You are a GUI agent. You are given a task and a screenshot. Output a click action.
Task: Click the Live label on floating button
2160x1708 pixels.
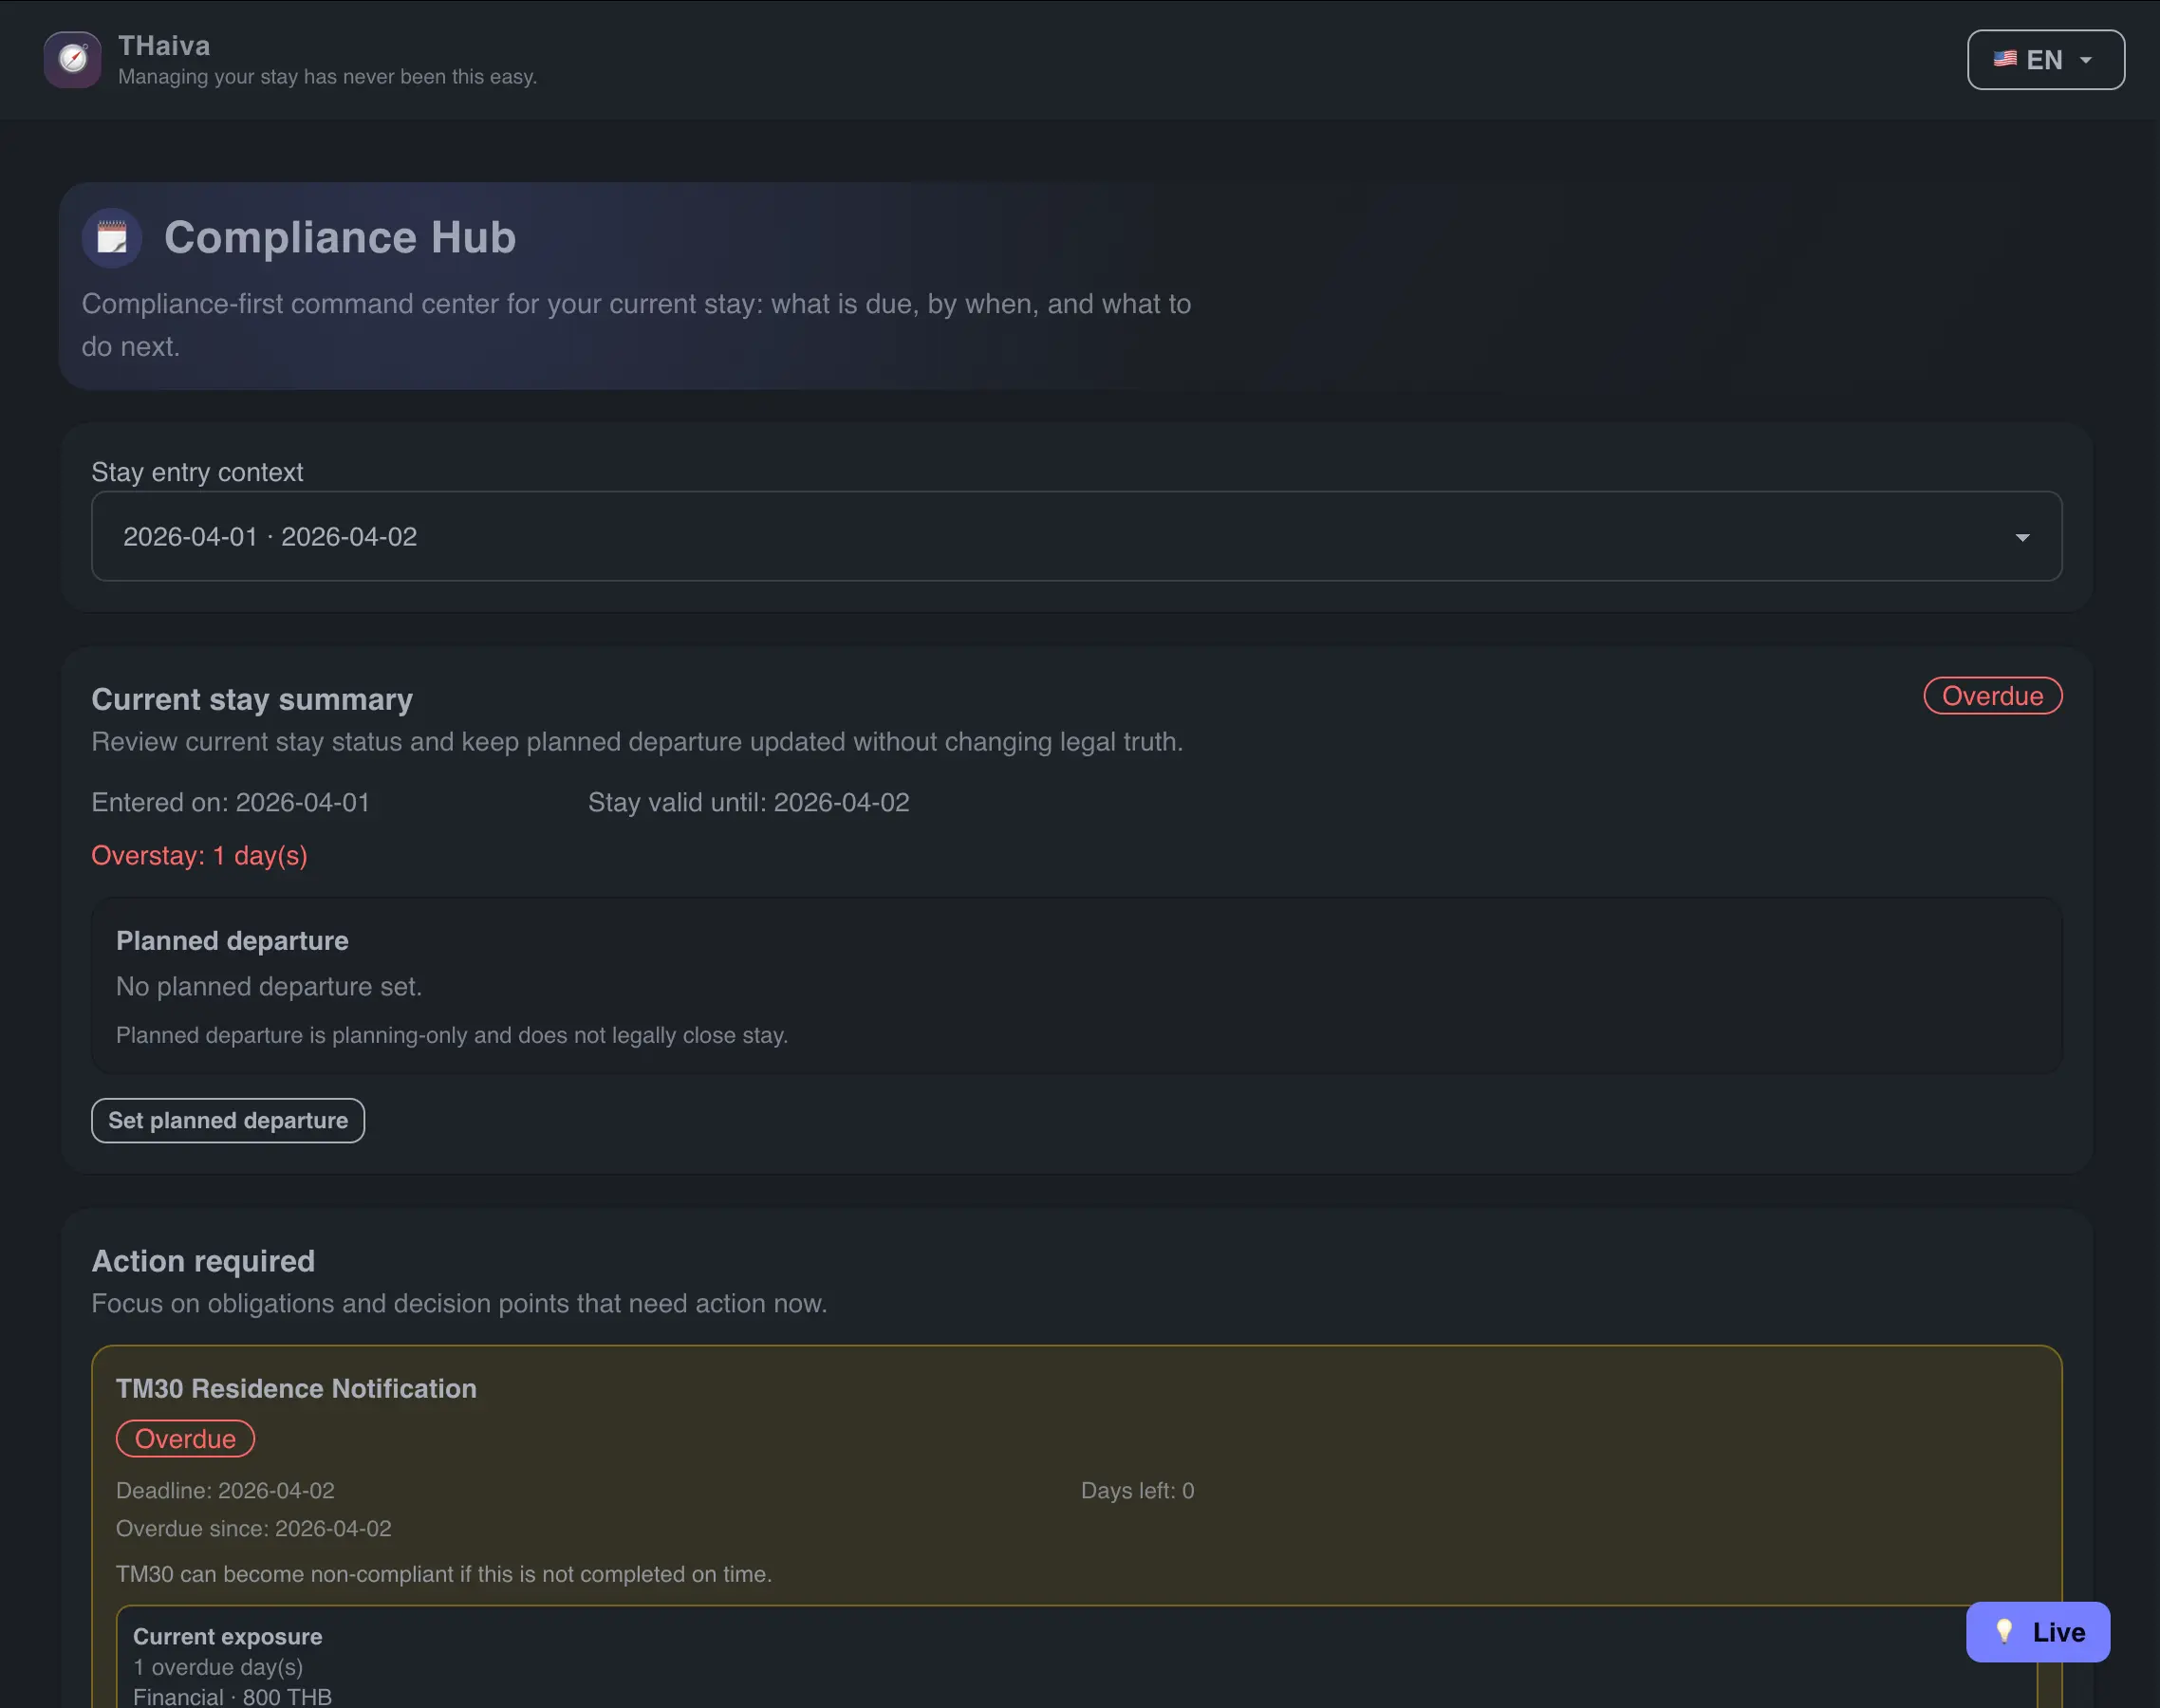2058,1632
